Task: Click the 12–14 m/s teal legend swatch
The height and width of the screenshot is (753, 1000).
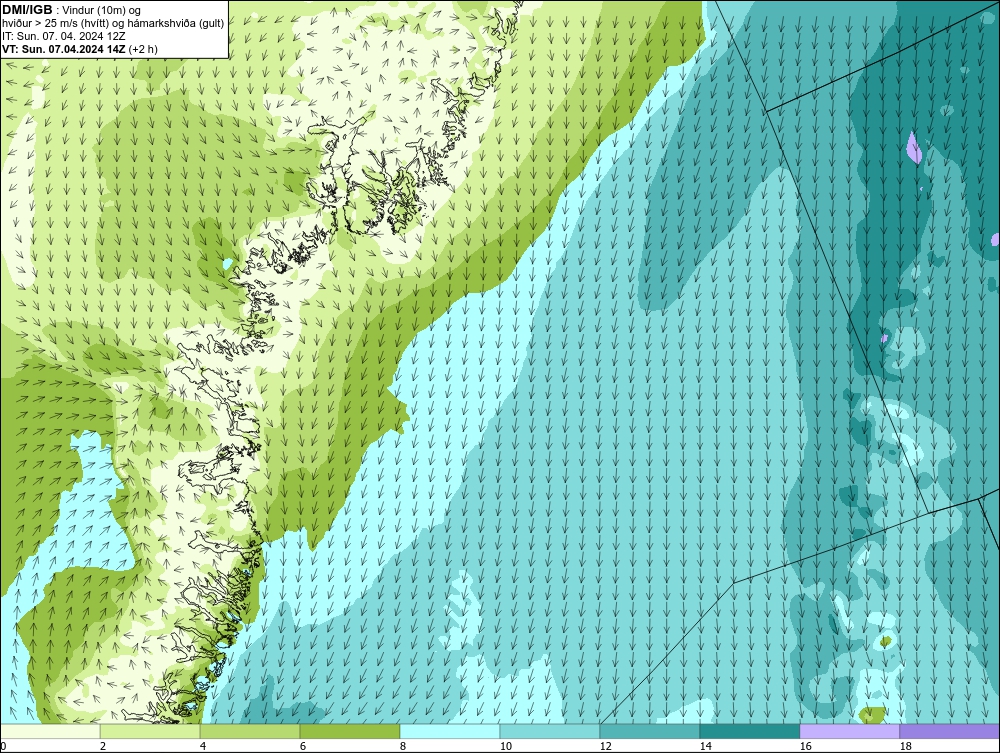Action: 649,731
